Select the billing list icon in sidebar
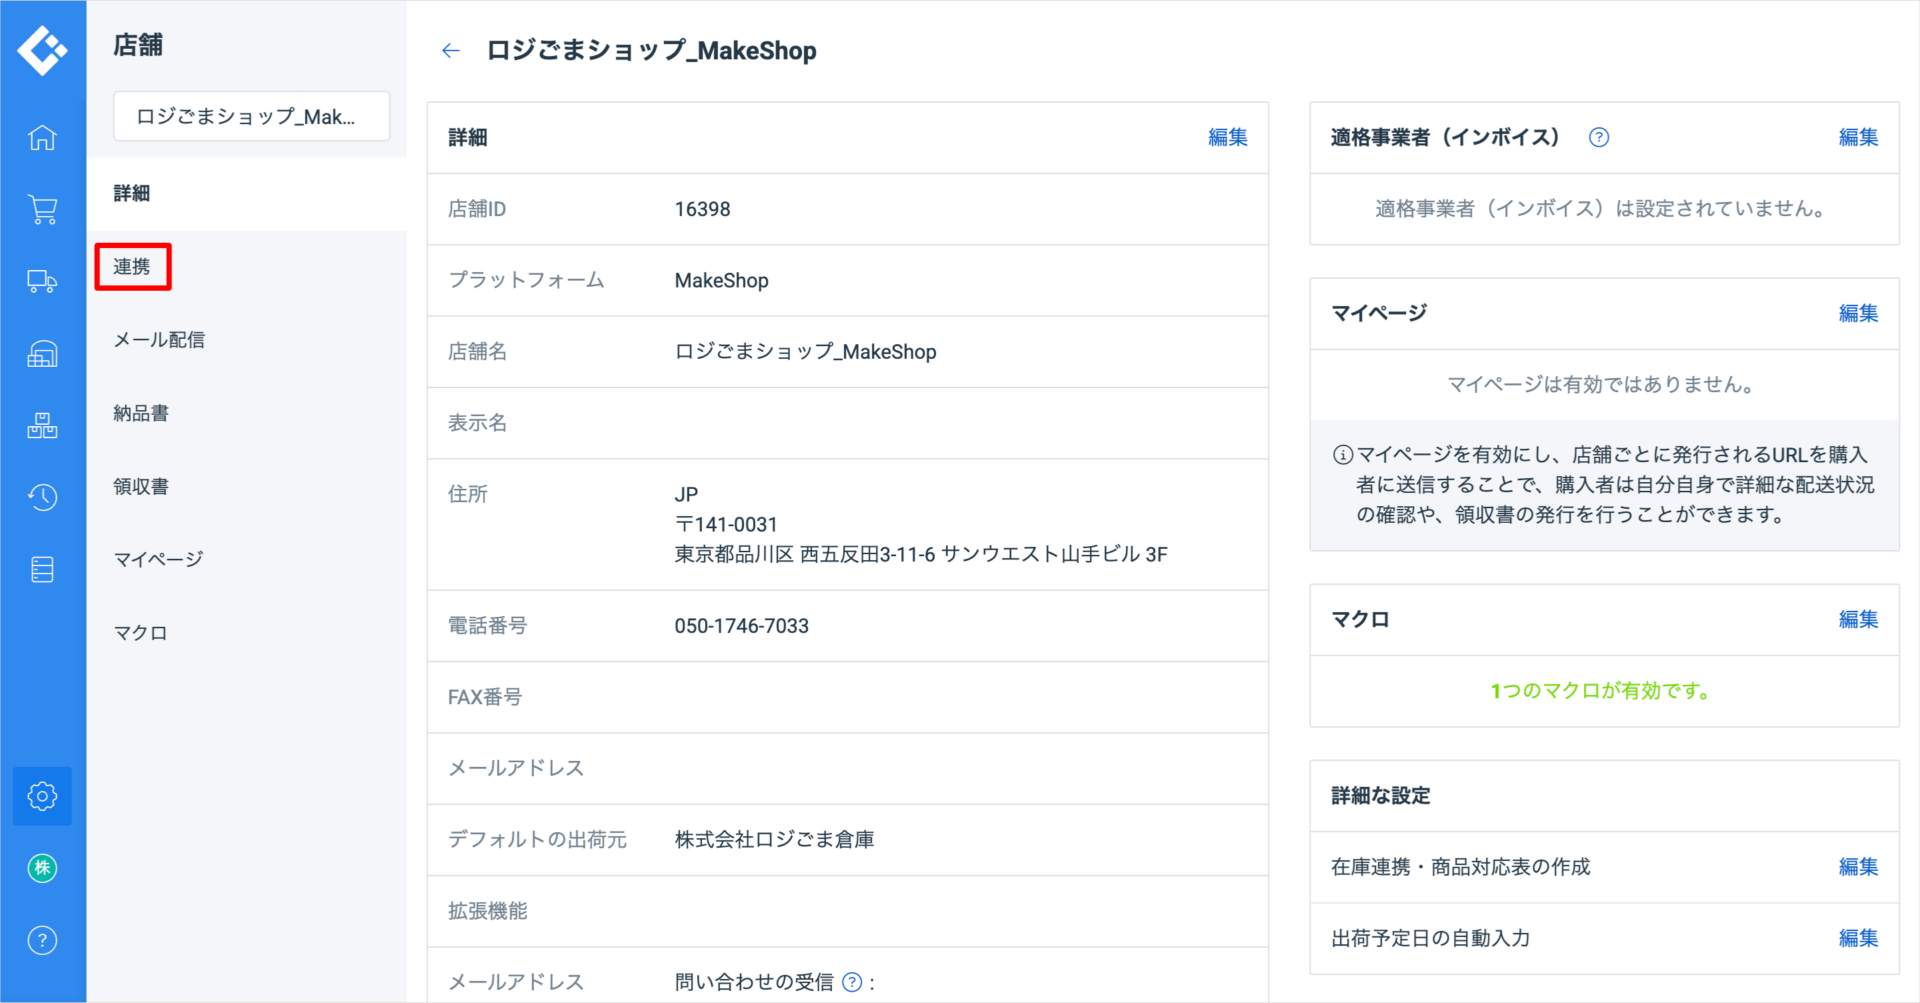The image size is (1920, 1003). pyautogui.click(x=42, y=568)
